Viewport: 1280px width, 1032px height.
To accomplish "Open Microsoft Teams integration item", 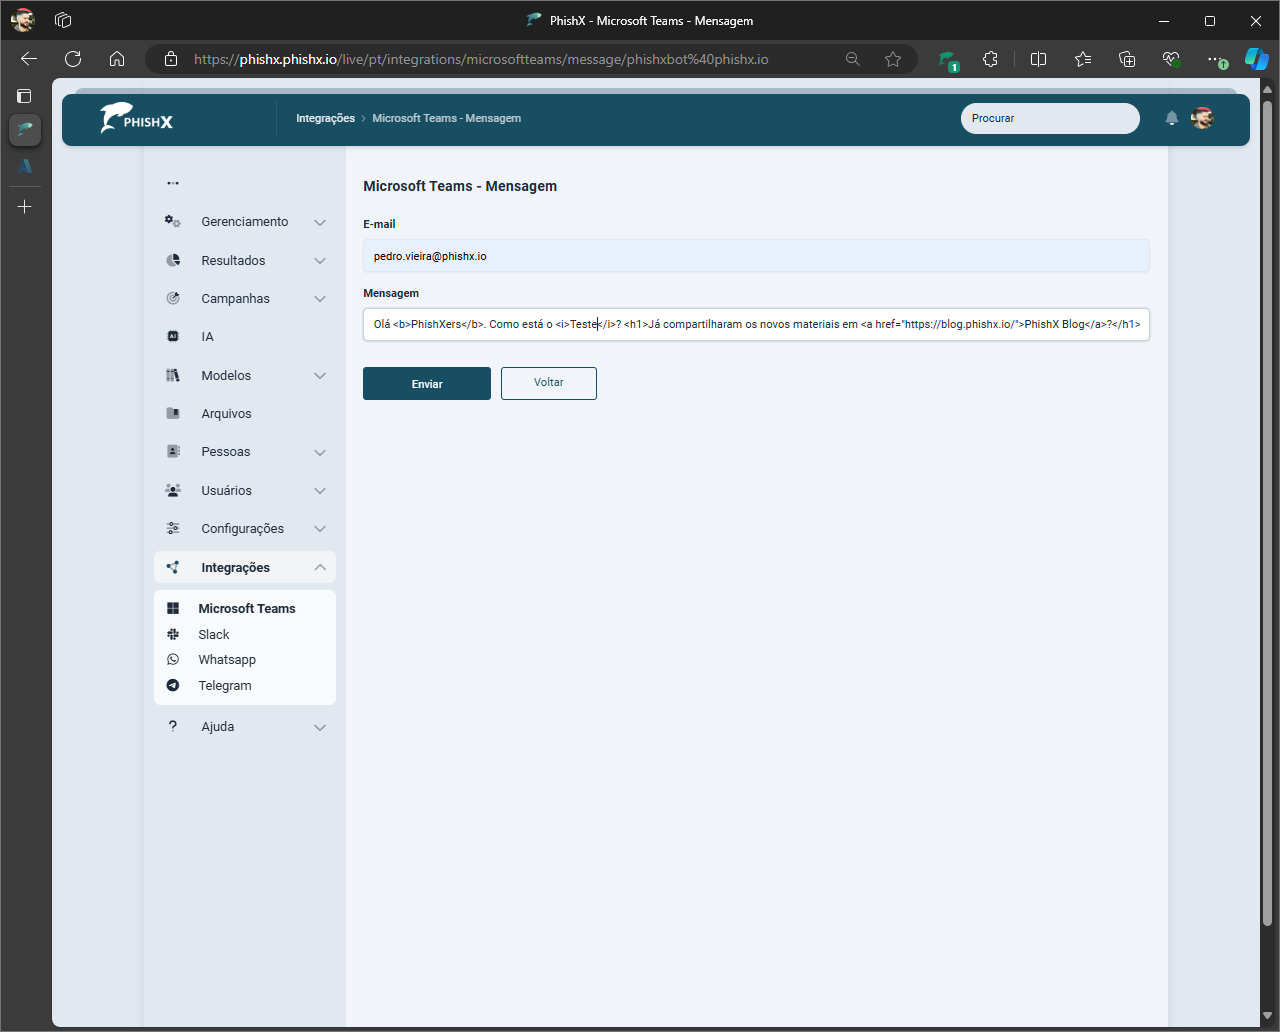I will [247, 608].
